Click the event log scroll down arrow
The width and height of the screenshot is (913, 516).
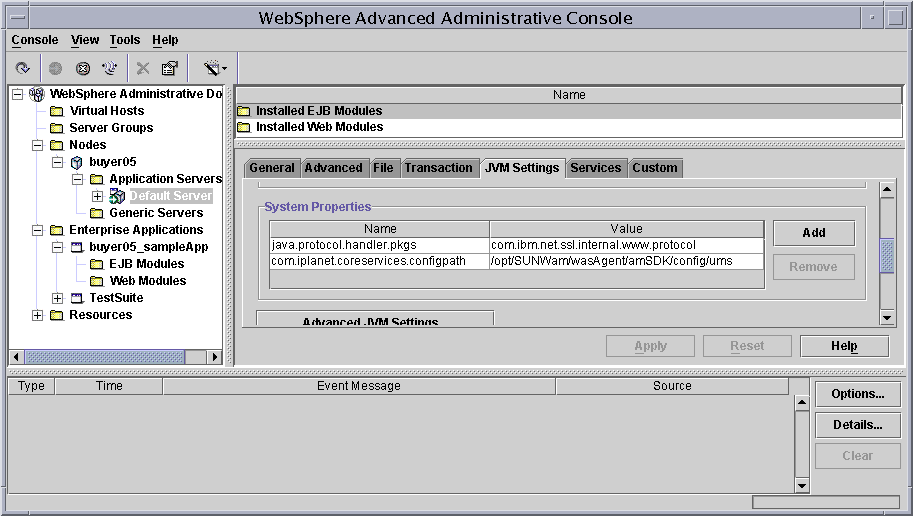tap(802, 485)
